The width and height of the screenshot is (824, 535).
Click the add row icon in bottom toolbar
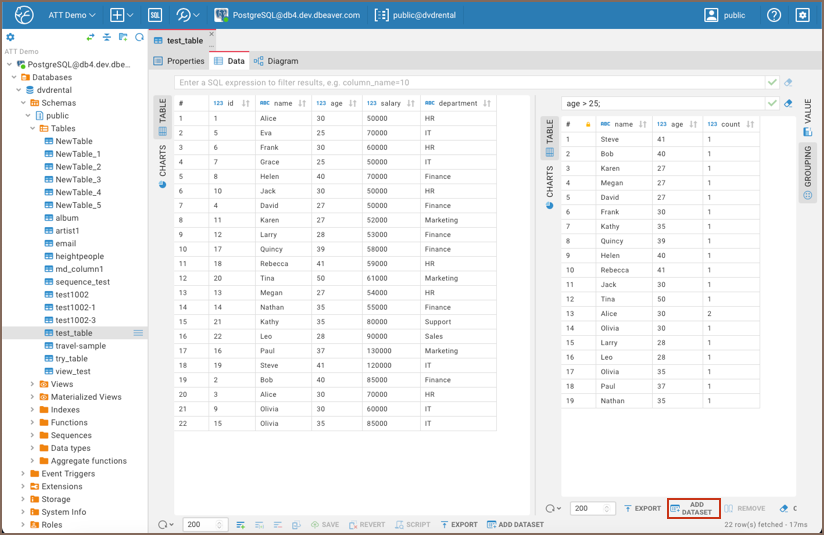240,524
